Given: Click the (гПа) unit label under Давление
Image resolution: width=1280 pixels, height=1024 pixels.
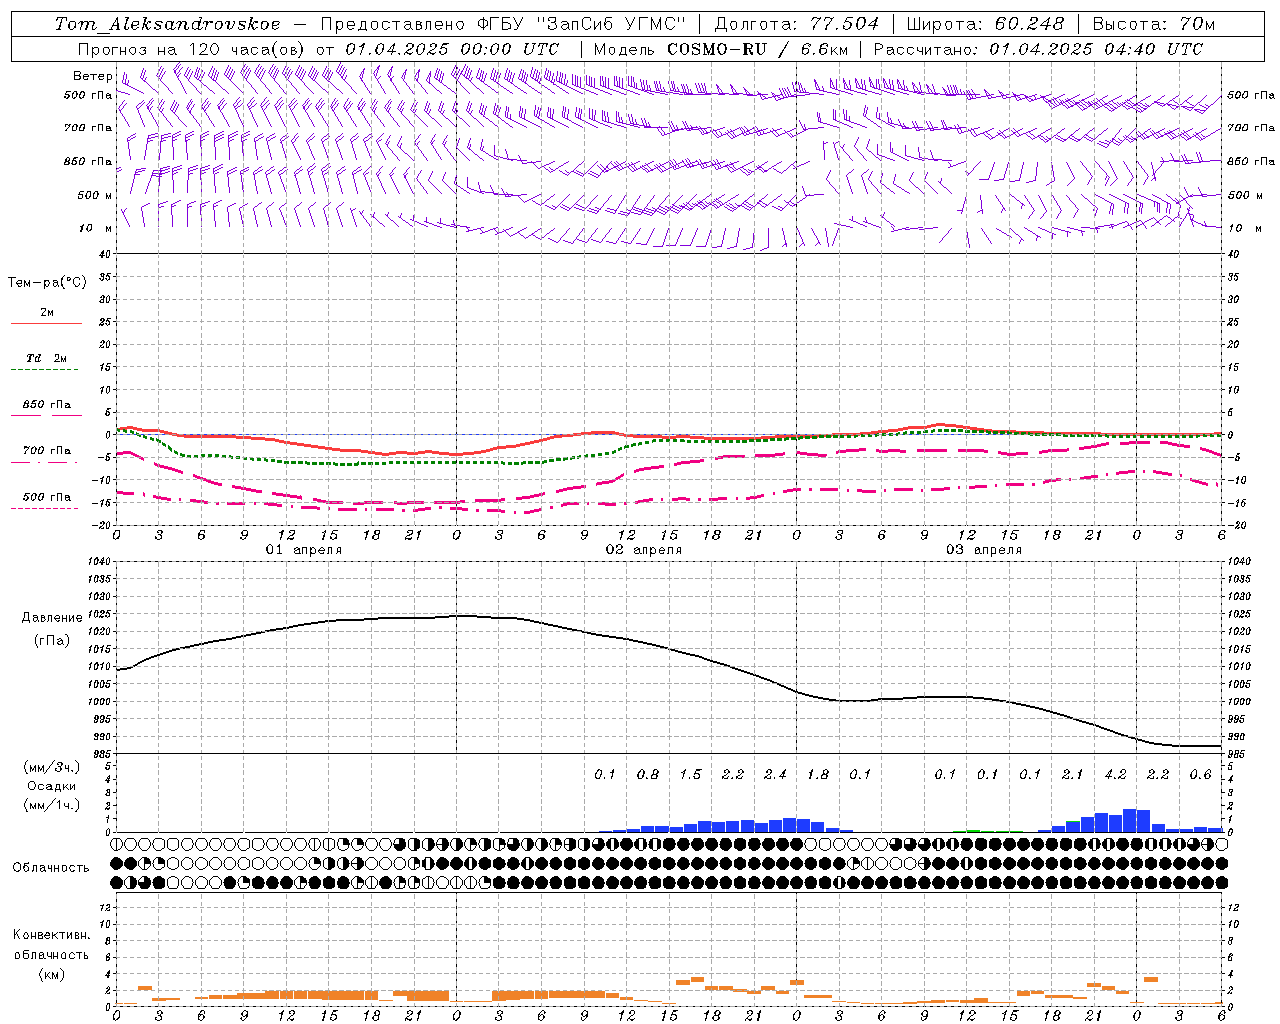Looking at the screenshot, I should click(52, 641).
